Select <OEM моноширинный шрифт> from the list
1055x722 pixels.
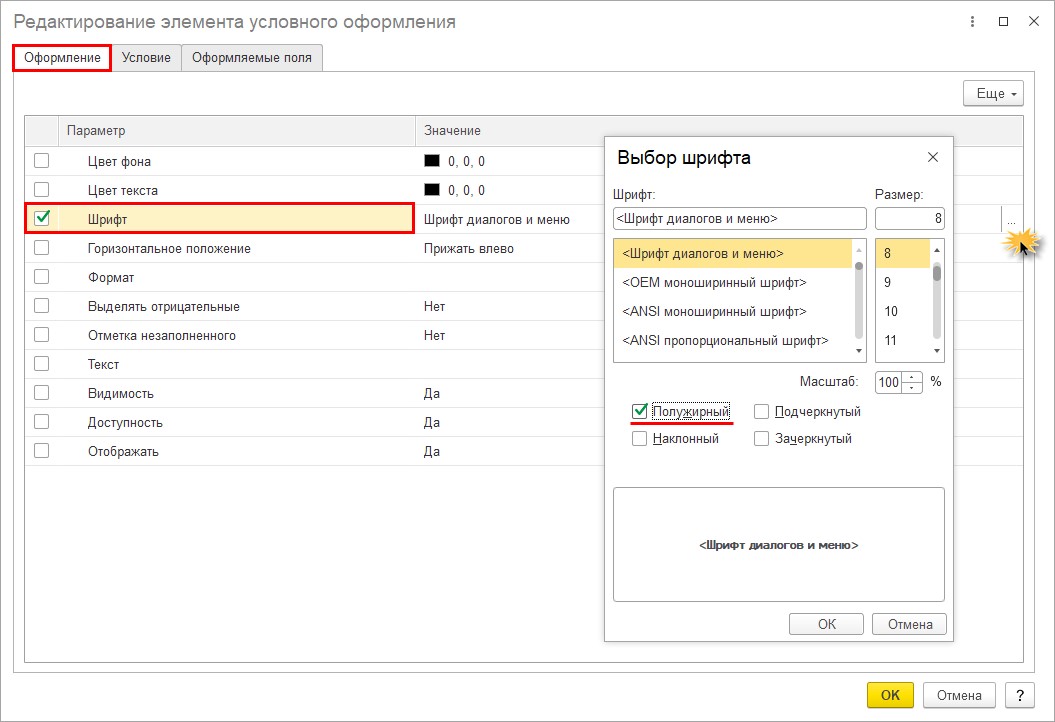[714, 283]
